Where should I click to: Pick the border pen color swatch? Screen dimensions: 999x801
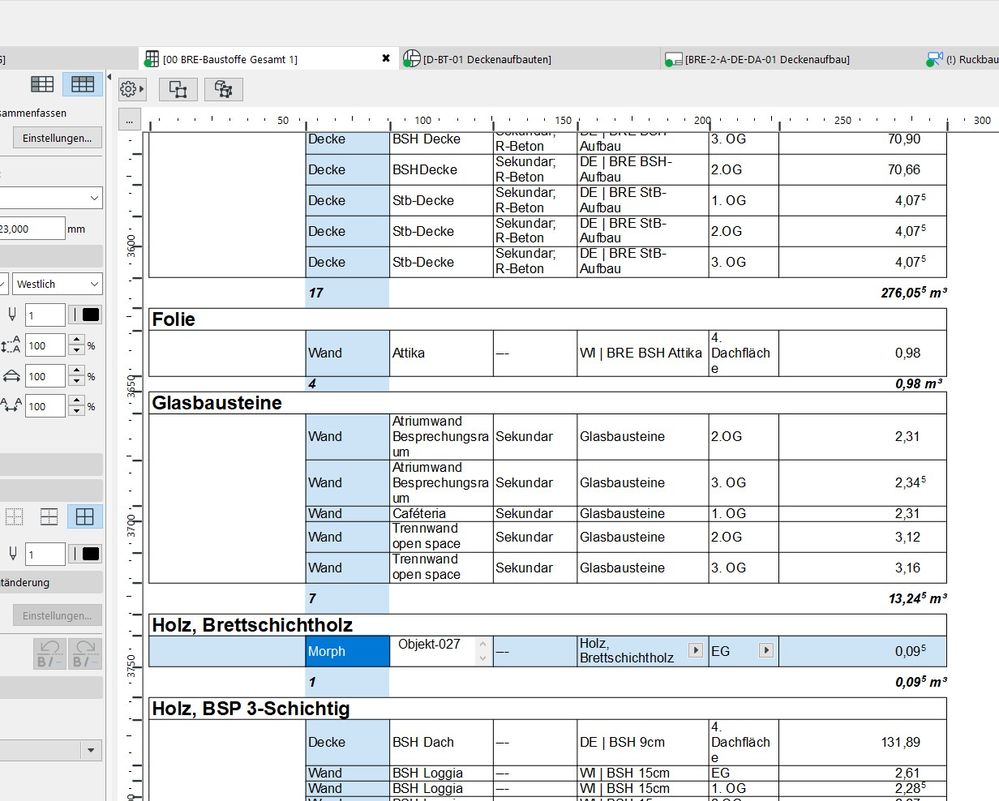click(x=90, y=554)
